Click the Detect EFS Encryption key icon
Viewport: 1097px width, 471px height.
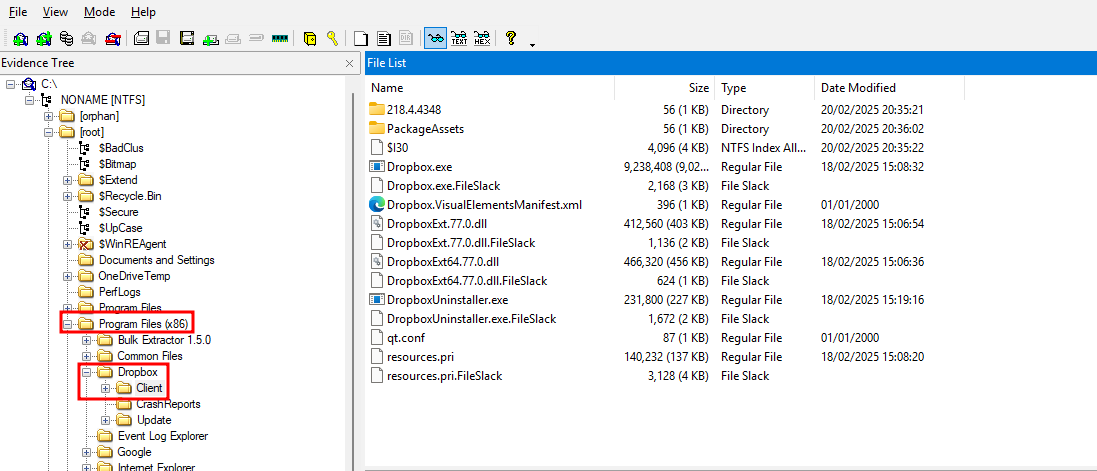click(x=332, y=38)
